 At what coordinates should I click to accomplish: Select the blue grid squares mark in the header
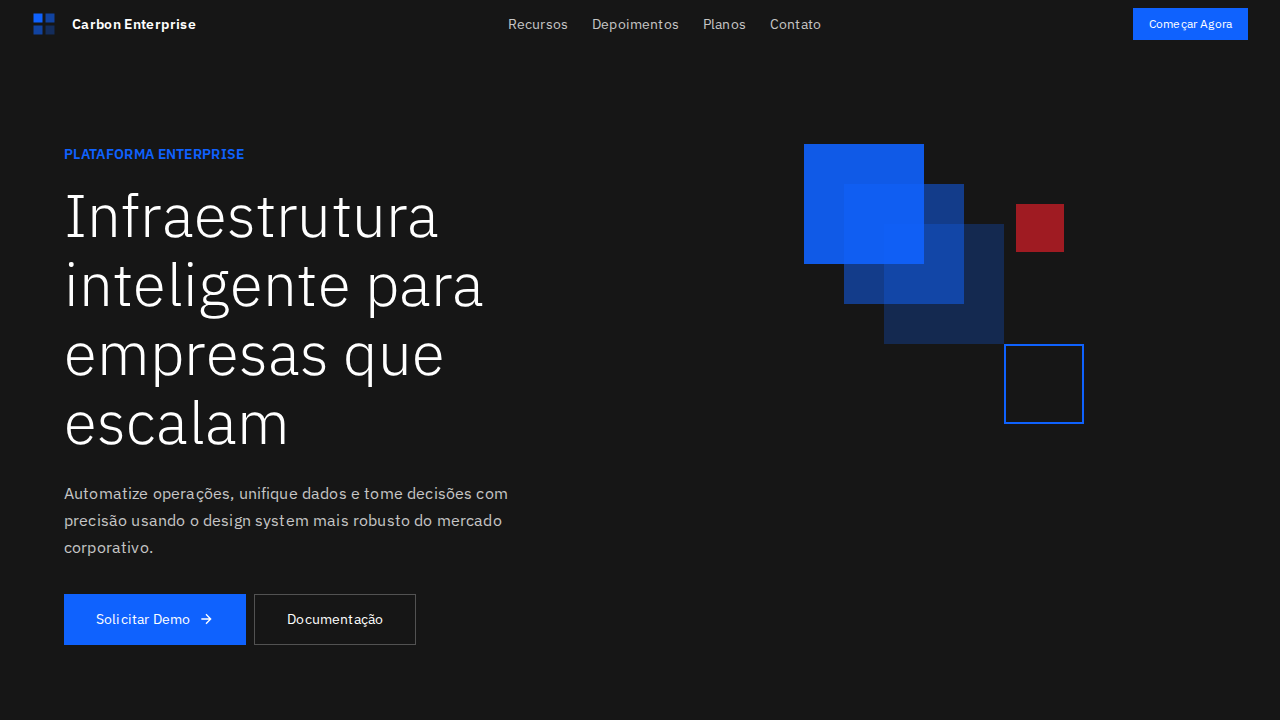44,23
